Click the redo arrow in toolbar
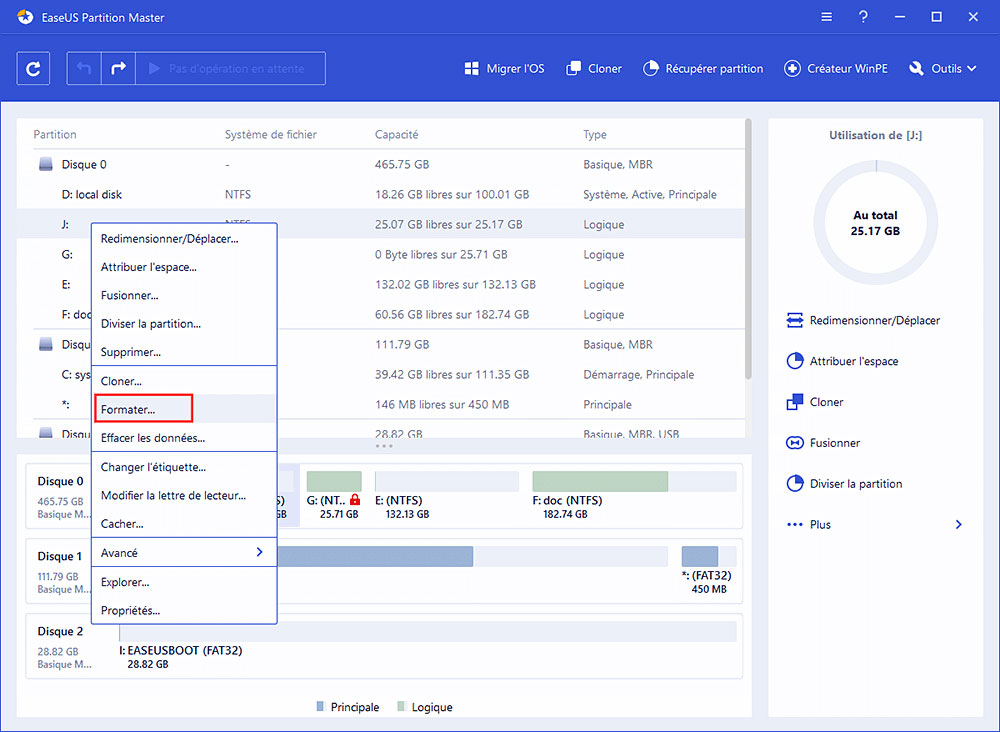This screenshot has height=732, width=1000. pyautogui.click(x=118, y=68)
